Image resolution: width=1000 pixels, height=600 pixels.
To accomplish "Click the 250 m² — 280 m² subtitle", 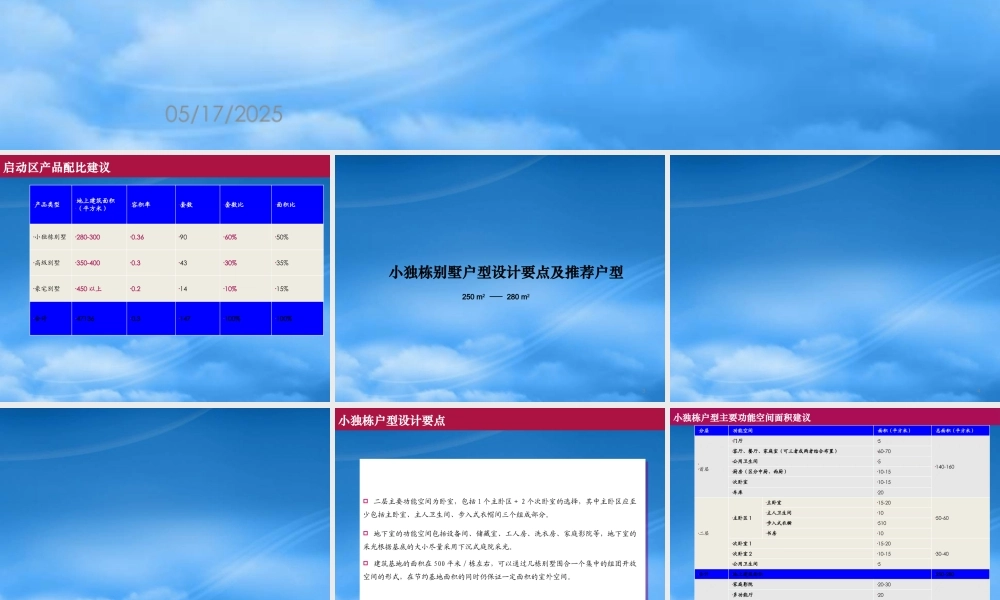I will tap(496, 296).
